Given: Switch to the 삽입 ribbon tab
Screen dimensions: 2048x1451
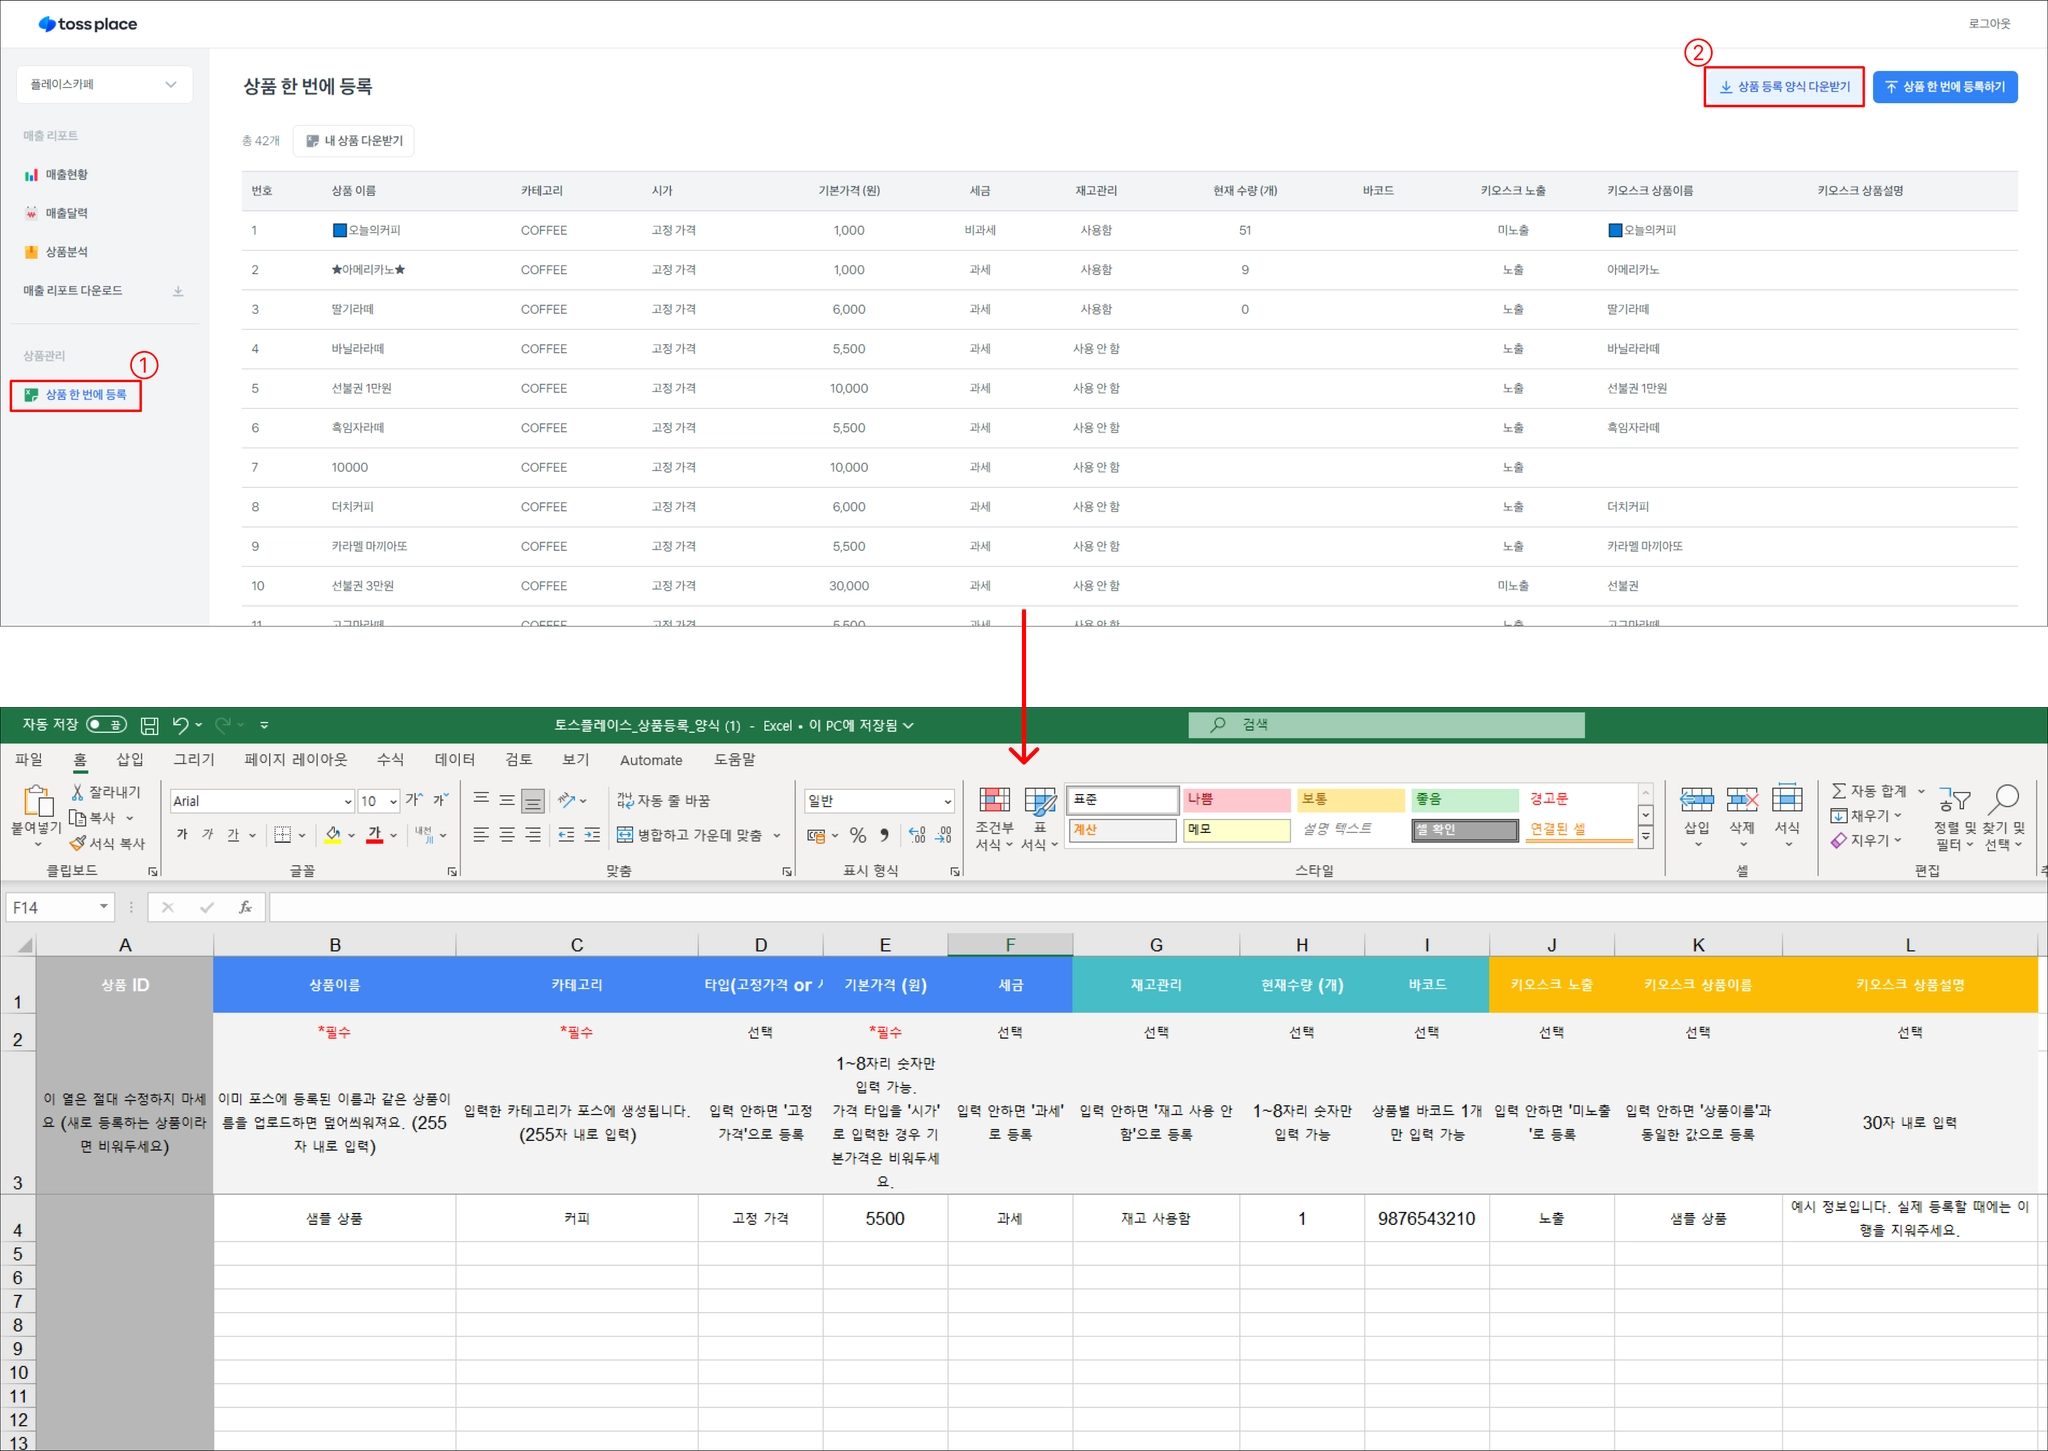Looking at the screenshot, I should pyautogui.click(x=130, y=759).
